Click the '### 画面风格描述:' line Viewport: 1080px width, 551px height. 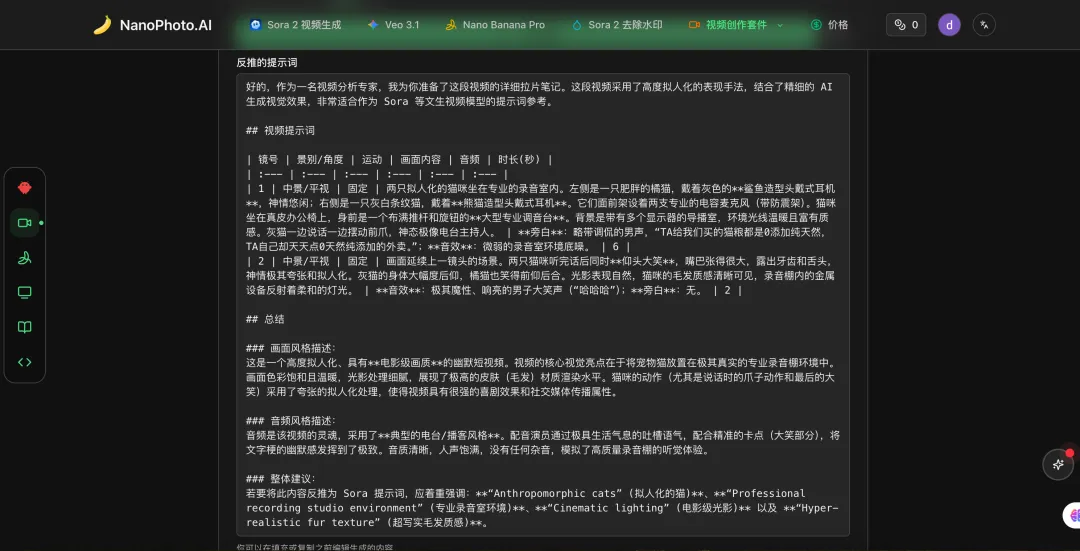[291, 349]
